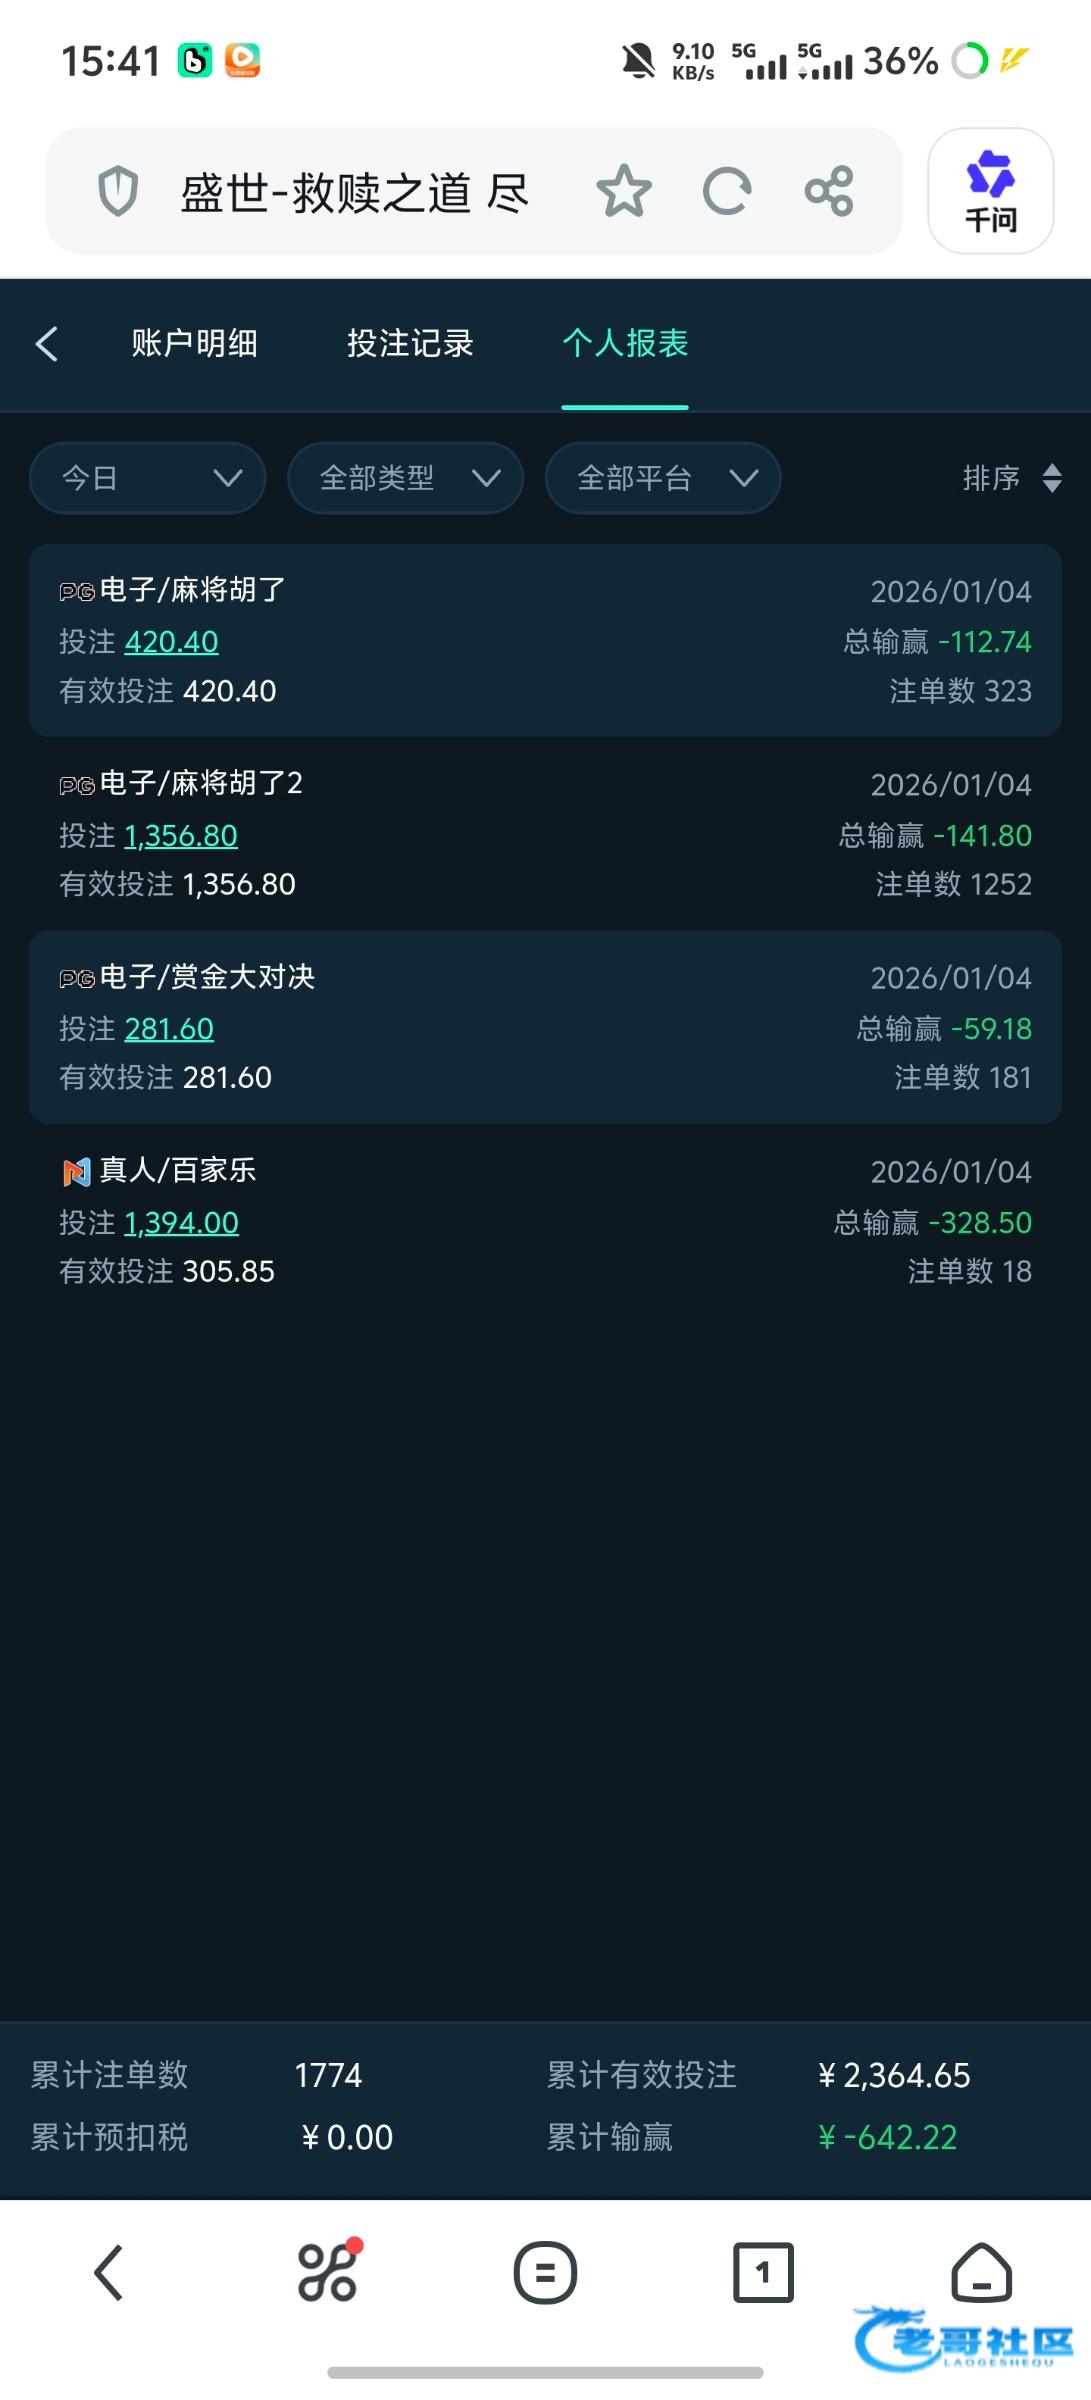Toggle 排序 sort order

[x=1012, y=478]
